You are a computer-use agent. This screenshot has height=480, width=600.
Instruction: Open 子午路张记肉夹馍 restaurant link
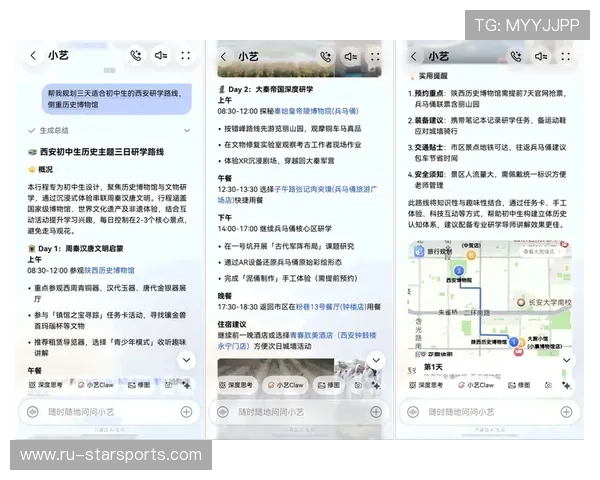[x=297, y=194]
